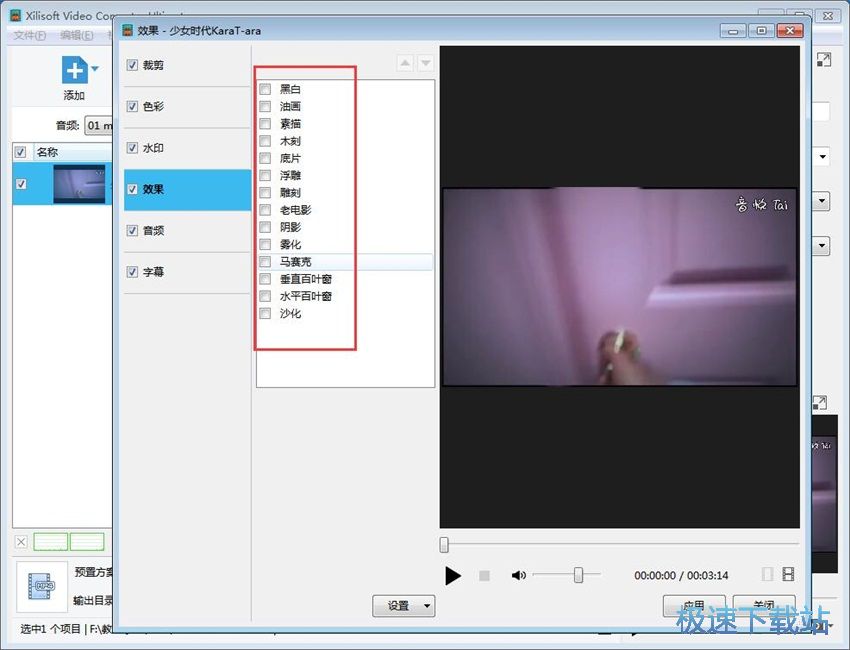Toggle the 水印 tab checkbox
Image resolution: width=850 pixels, height=650 pixels.
(132, 148)
